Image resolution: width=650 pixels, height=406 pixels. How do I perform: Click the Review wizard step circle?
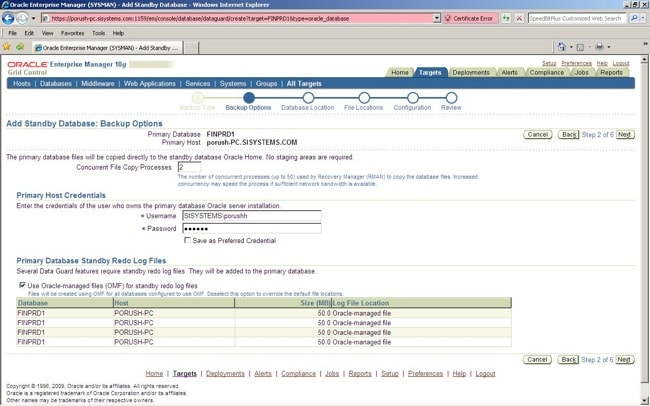pyautogui.click(x=451, y=98)
